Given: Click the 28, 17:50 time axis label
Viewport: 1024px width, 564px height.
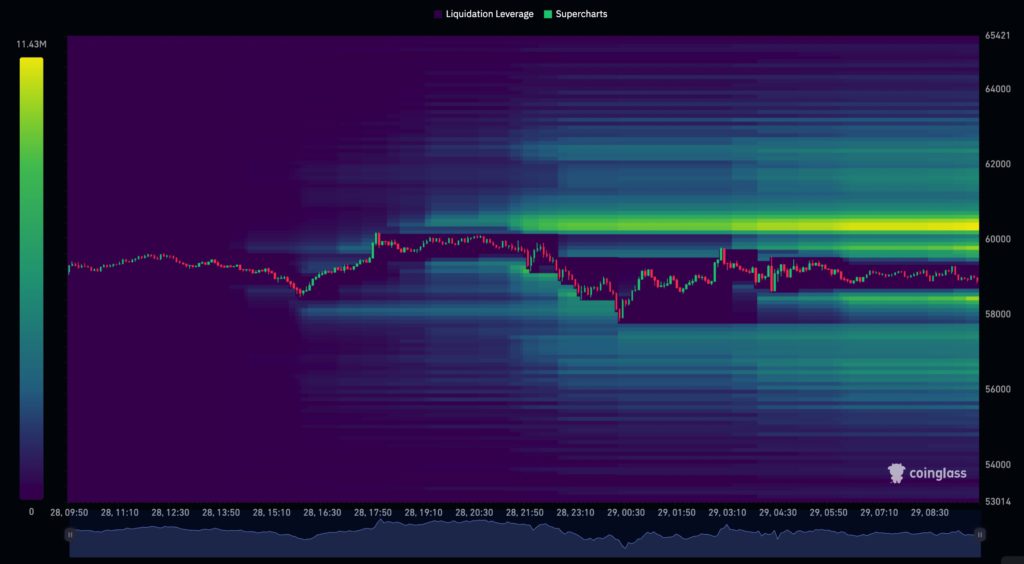Looking at the screenshot, I should point(374,512).
